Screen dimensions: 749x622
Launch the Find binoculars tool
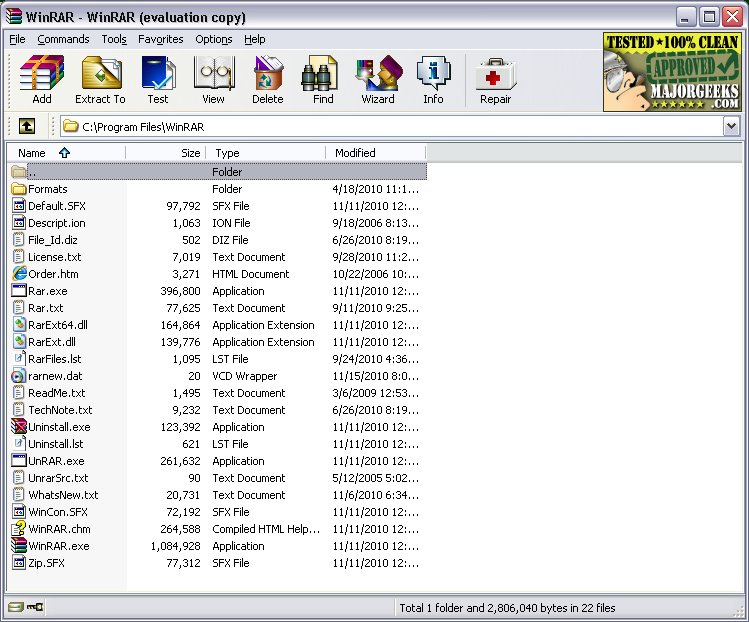click(323, 79)
